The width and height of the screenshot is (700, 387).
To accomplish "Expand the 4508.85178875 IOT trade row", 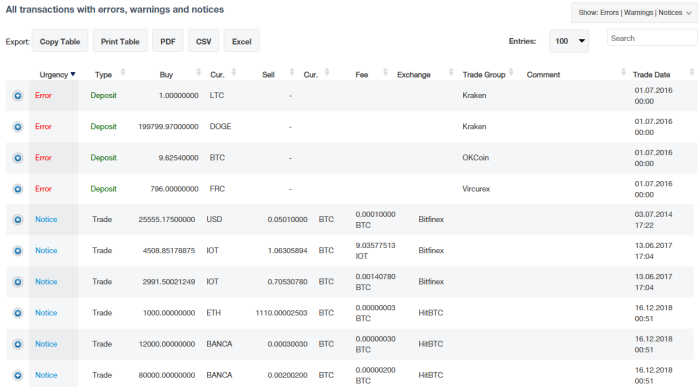I will coord(17,251).
